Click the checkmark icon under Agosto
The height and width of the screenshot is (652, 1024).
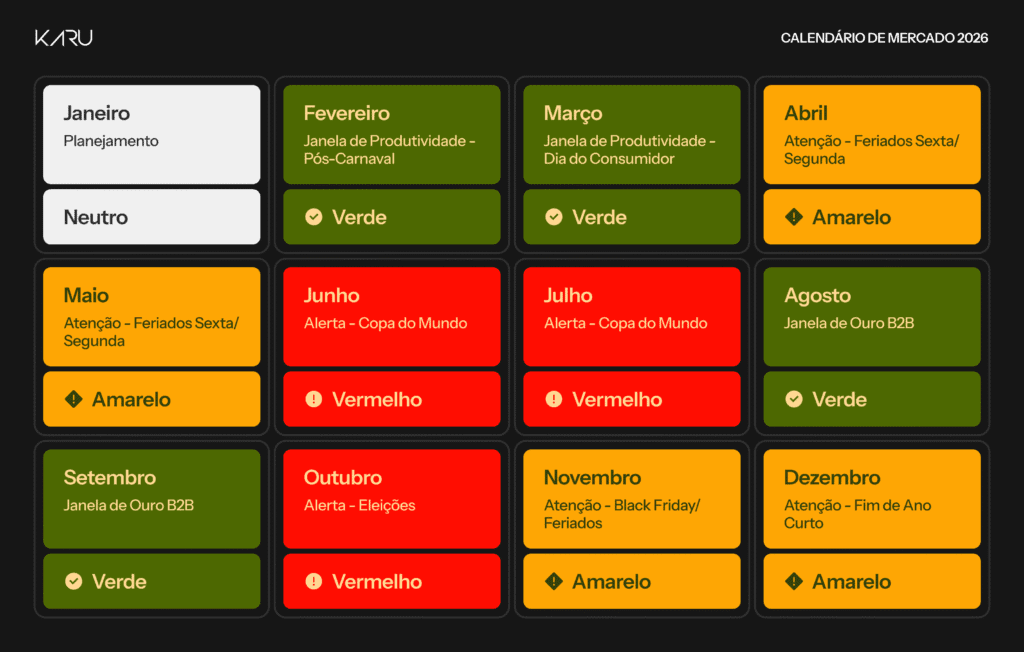click(x=794, y=399)
